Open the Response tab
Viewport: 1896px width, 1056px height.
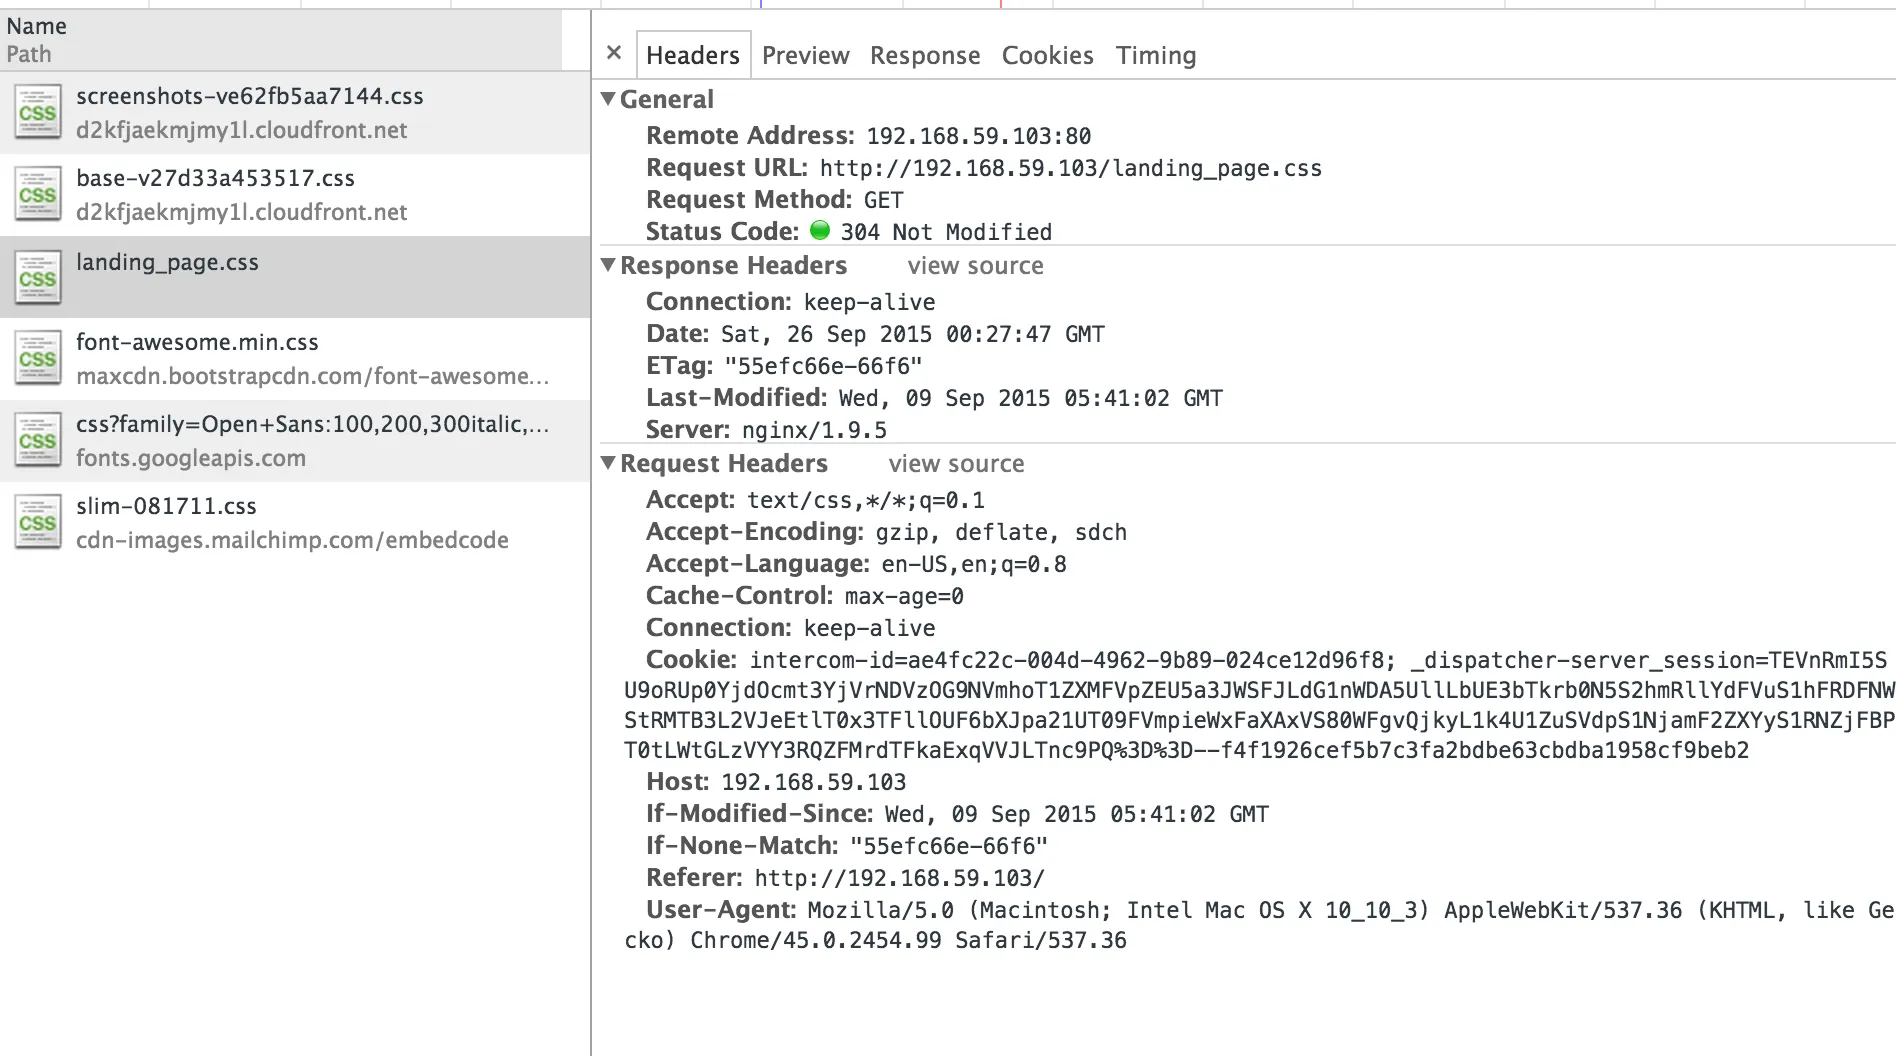point(924,55)
